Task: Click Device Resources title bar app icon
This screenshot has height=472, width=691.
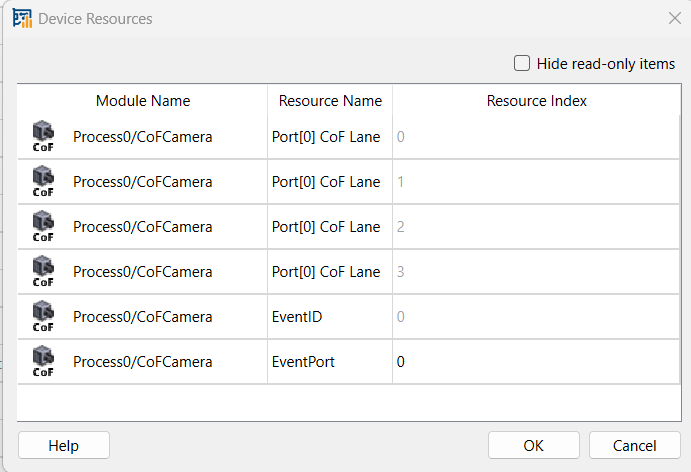Action: pyautogui.click(x=22, y=19)
